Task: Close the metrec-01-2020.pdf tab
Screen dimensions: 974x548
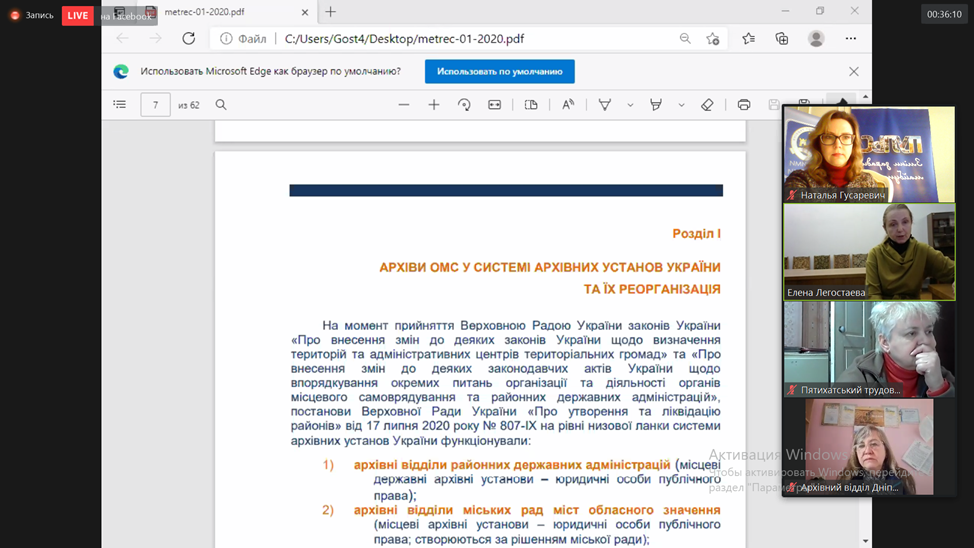Action: 304,12
